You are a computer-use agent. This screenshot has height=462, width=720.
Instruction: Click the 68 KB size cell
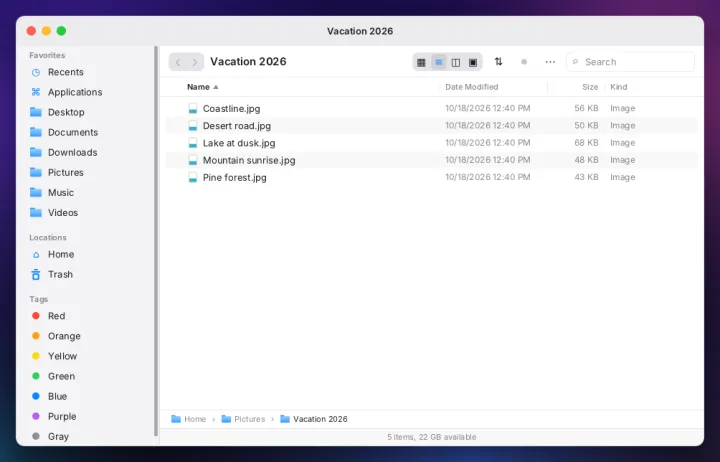[586, 143]
